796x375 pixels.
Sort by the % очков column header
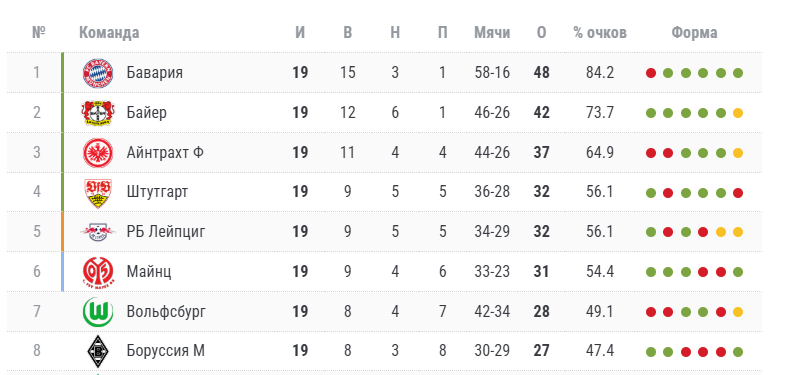coord(600,33)
